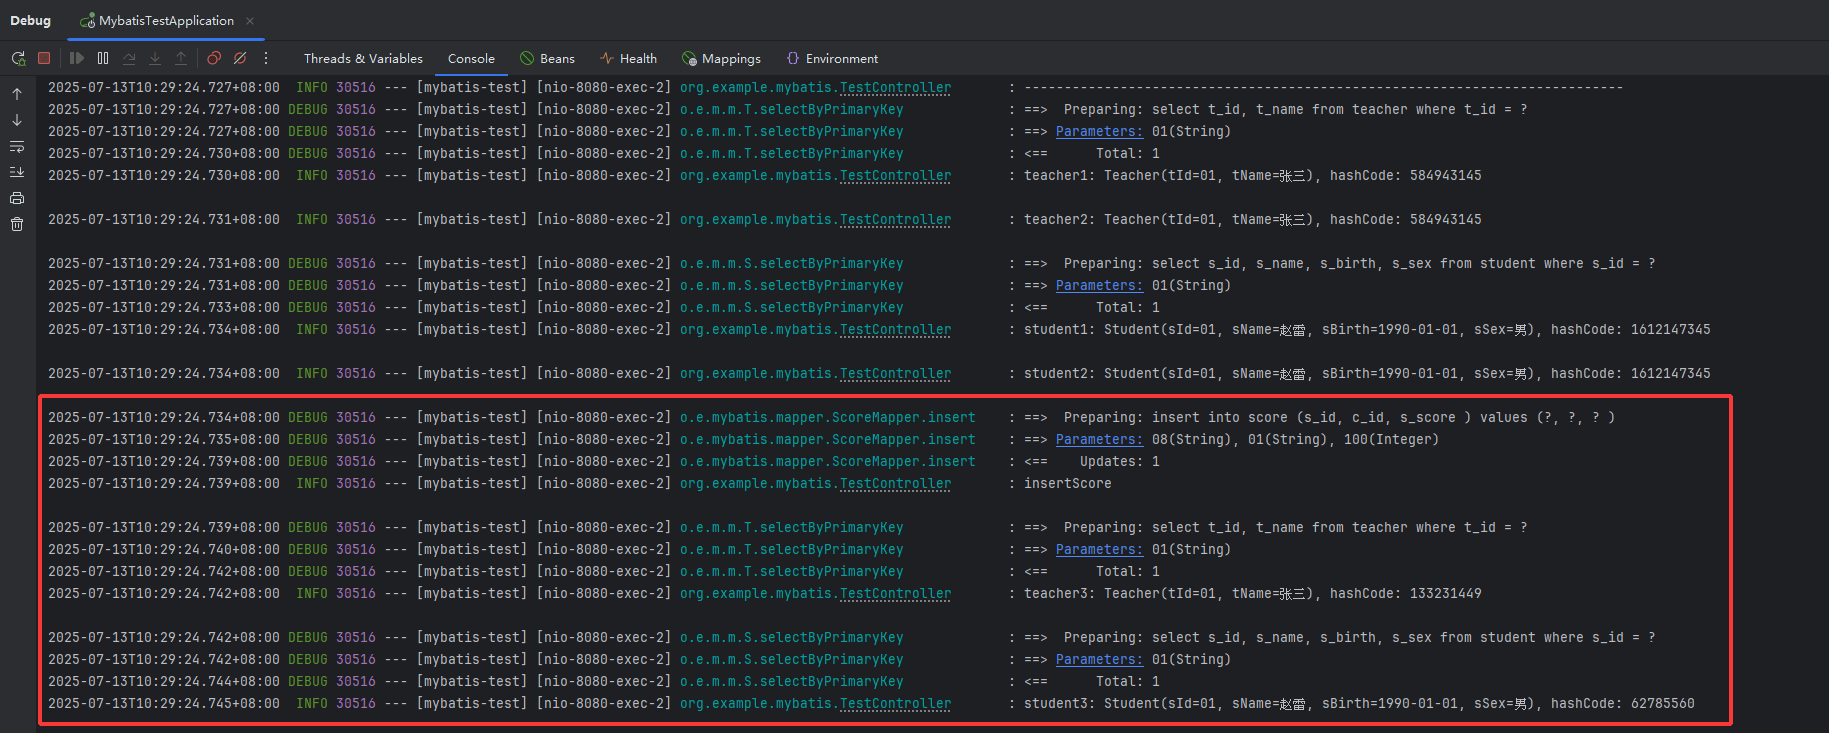Pause the program
Image resolution: width=1829 pixels, height=733 pixels.
[103, 58]
